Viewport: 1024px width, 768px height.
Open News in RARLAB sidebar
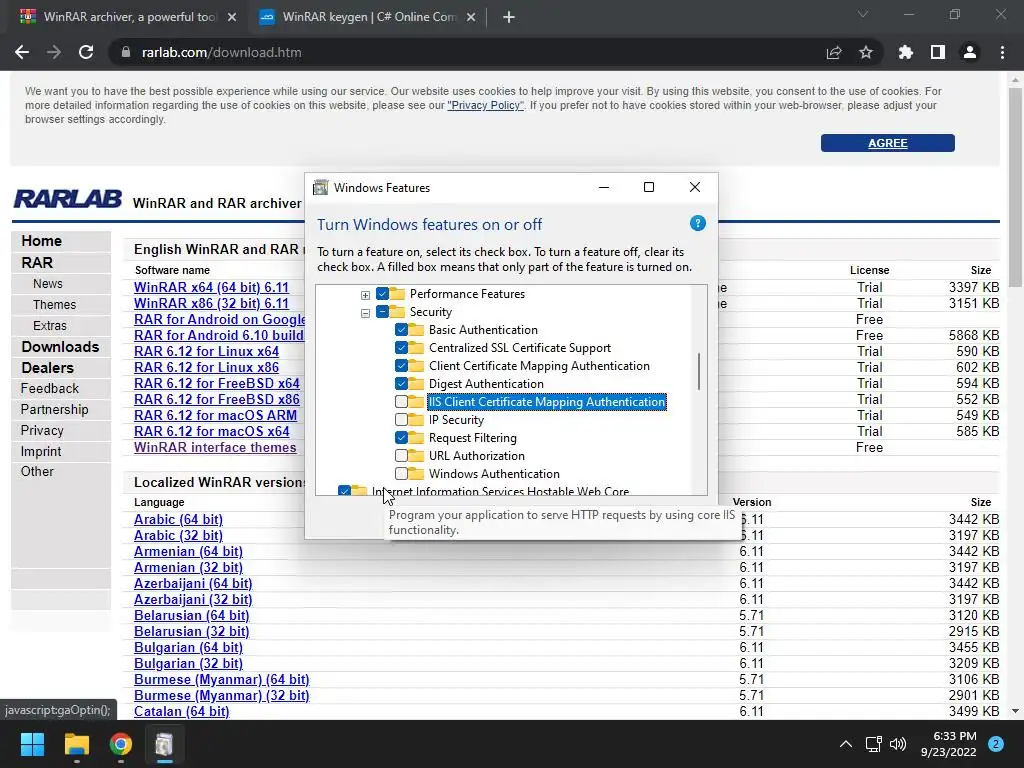[x=48, y=283]
